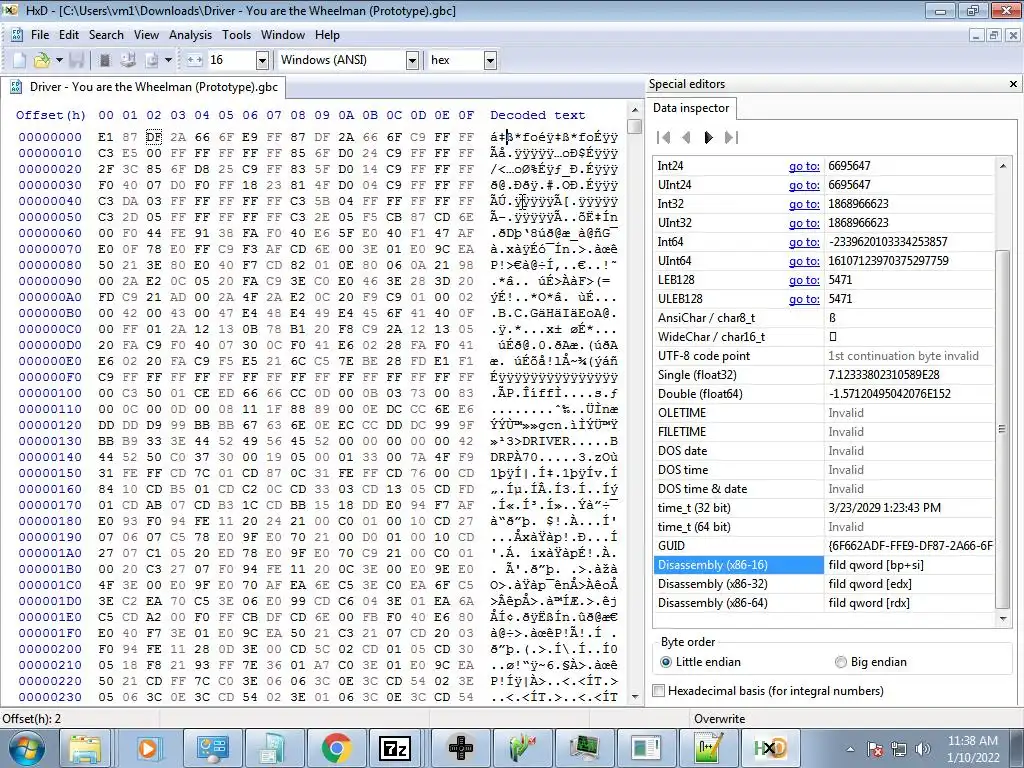Select the GUID row in Data inspector
Screen dimensions: 1024x768
click(824, 546)
